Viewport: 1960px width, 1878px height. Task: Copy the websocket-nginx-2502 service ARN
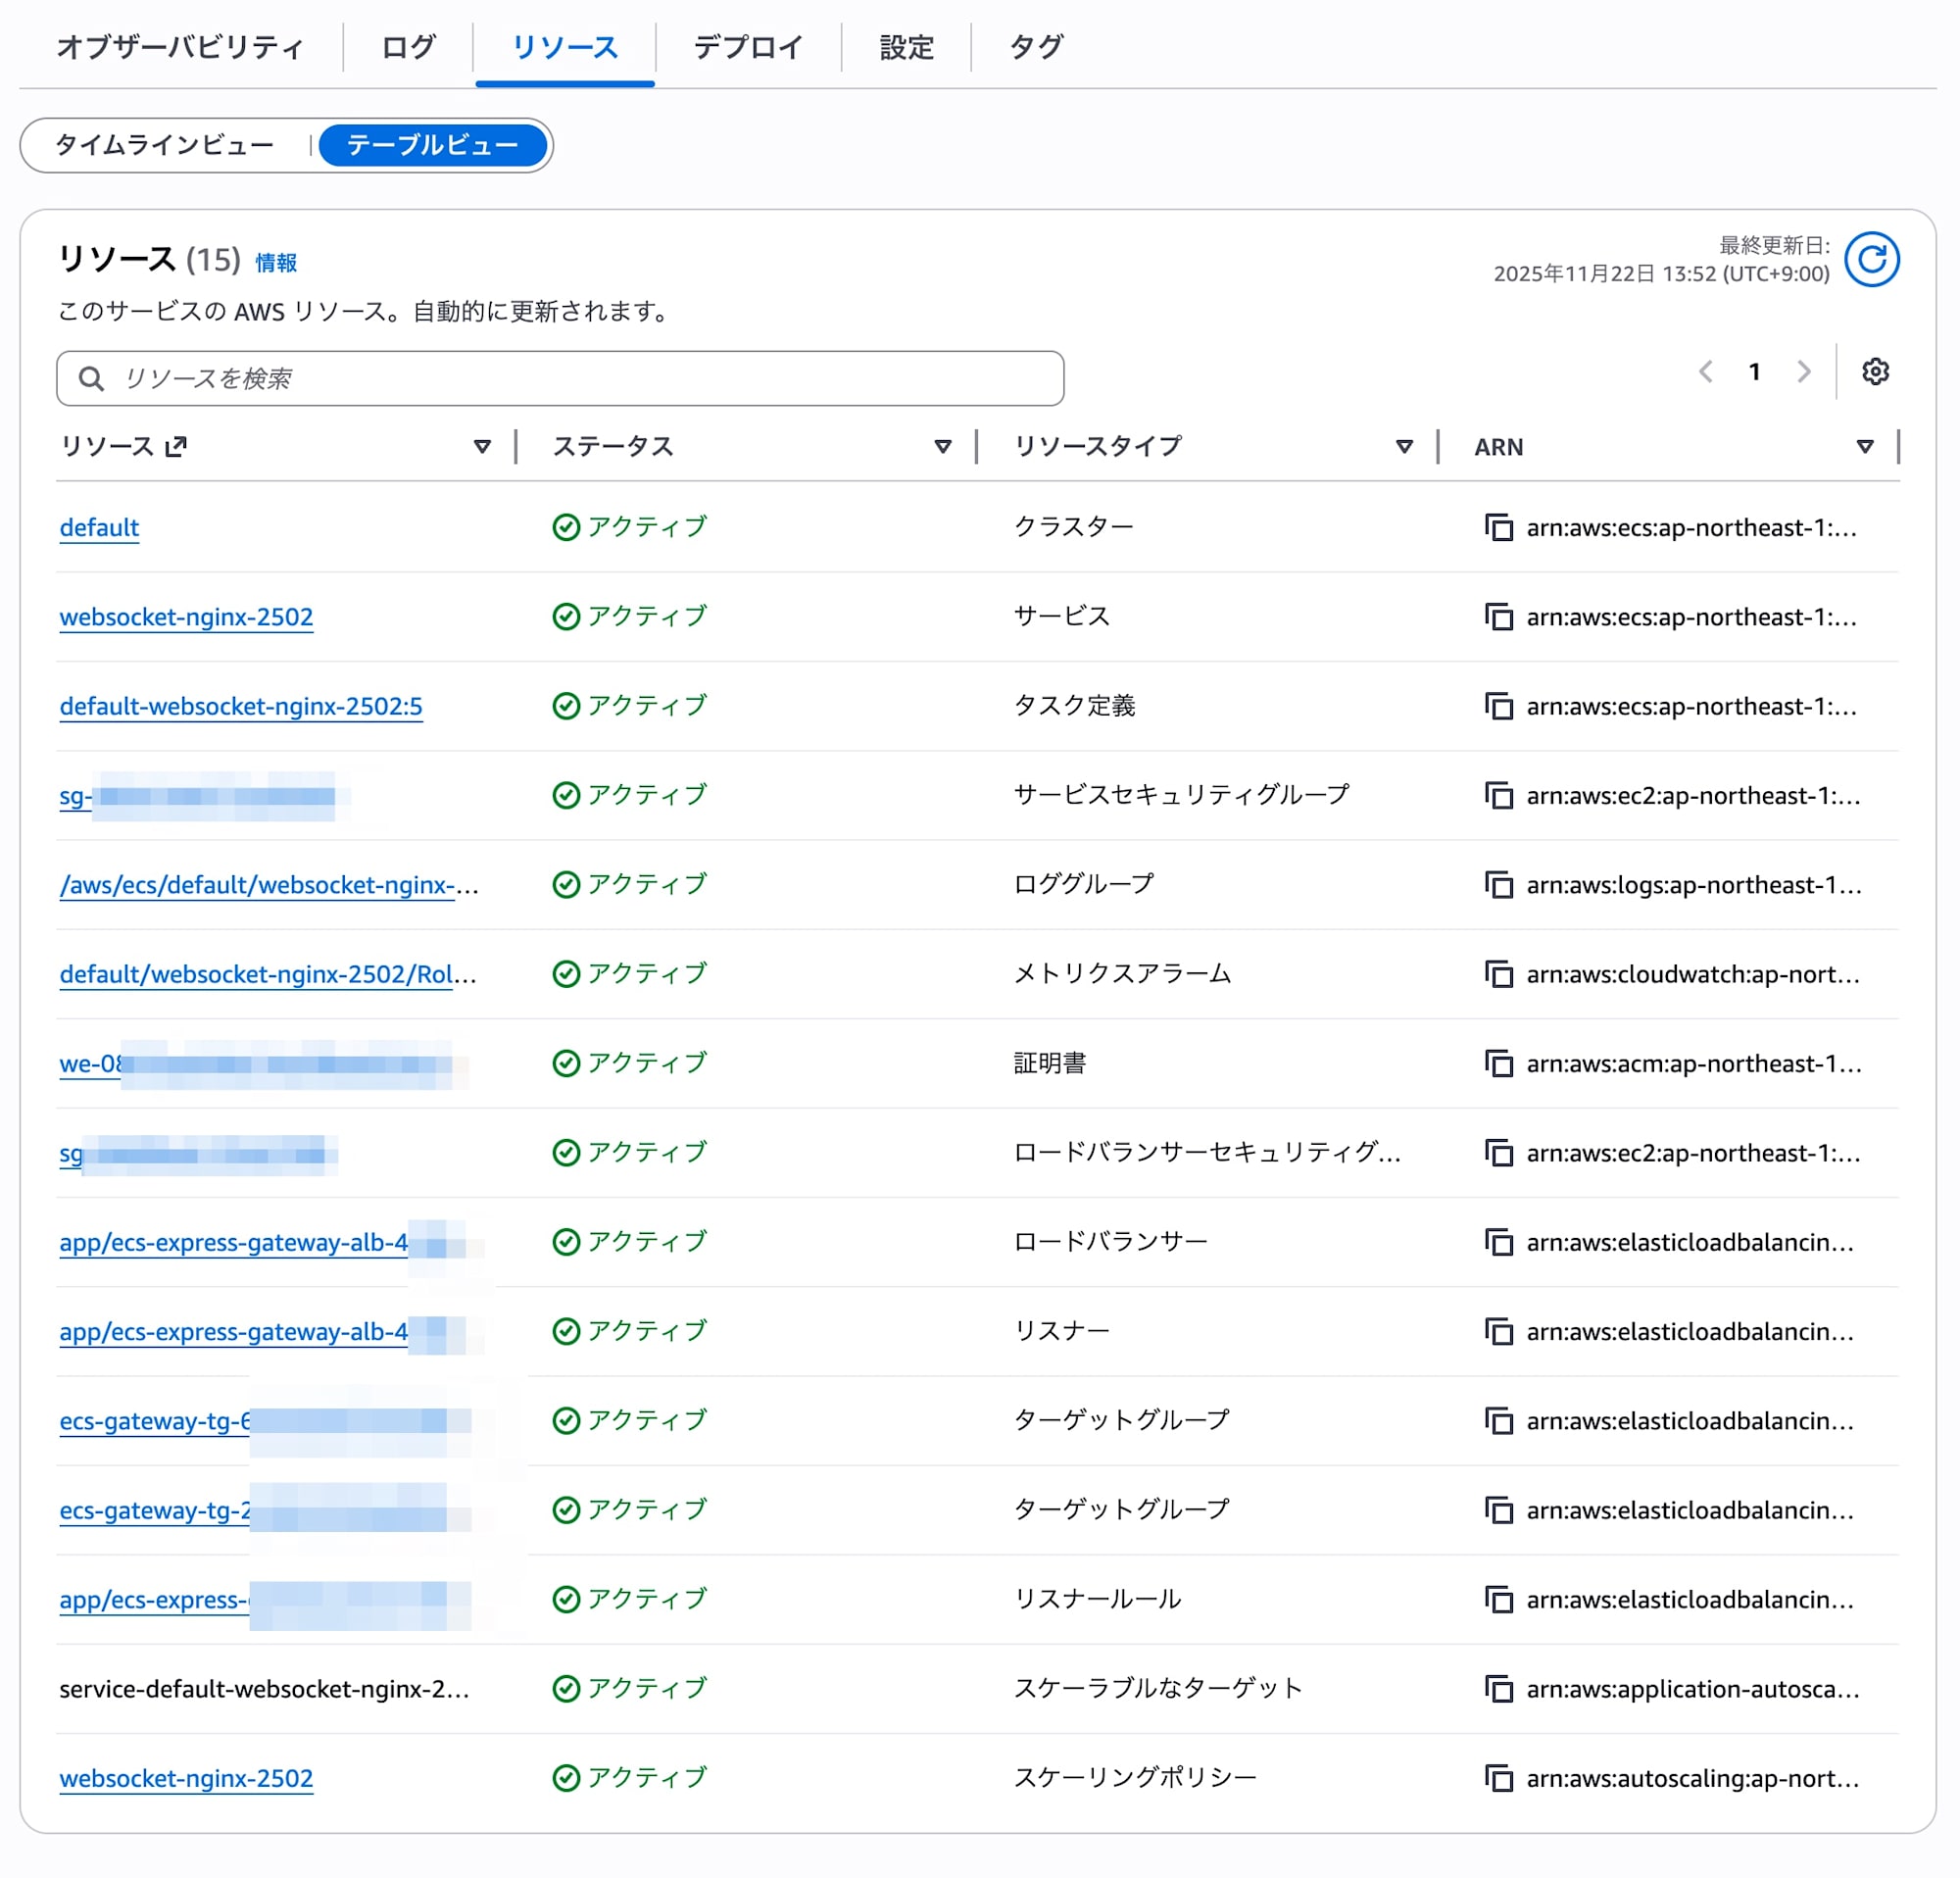point(1499,617)
